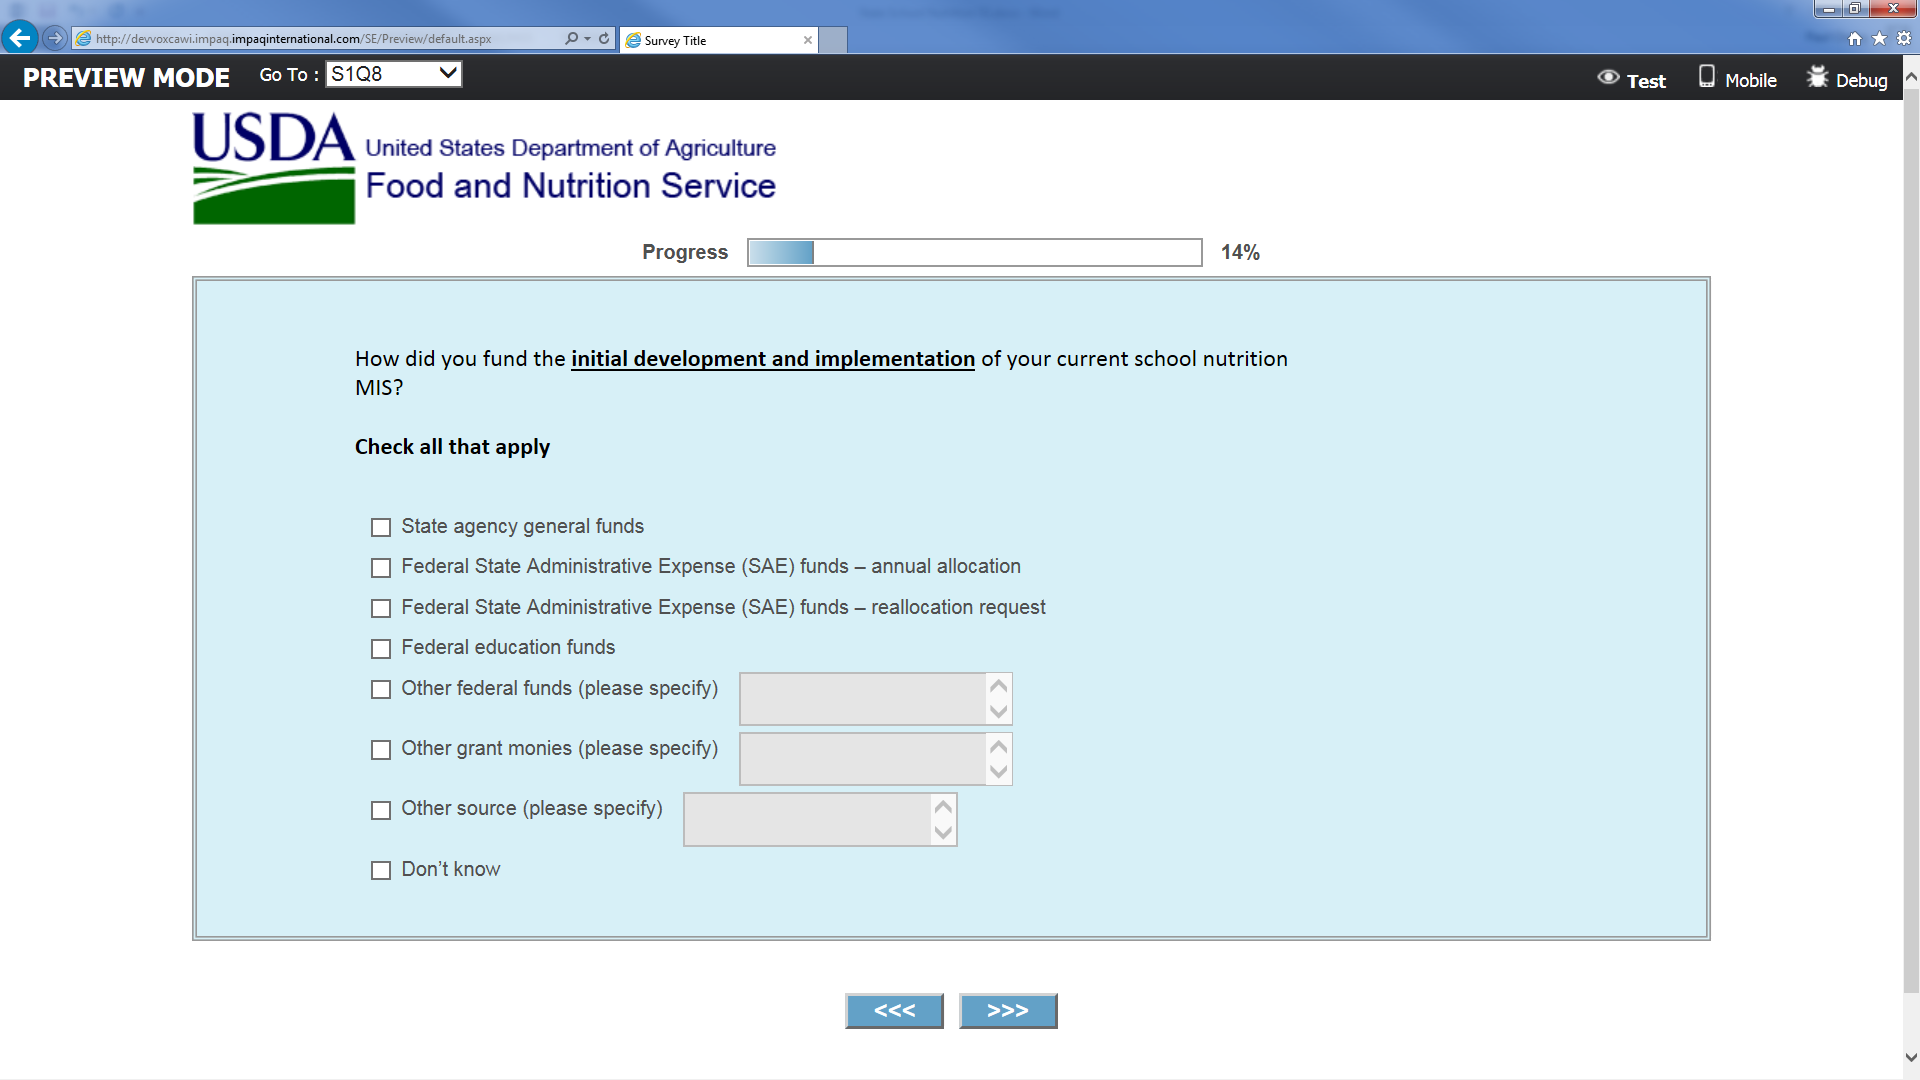
Task: Click the survey progress bar
Action: point(974,252)
